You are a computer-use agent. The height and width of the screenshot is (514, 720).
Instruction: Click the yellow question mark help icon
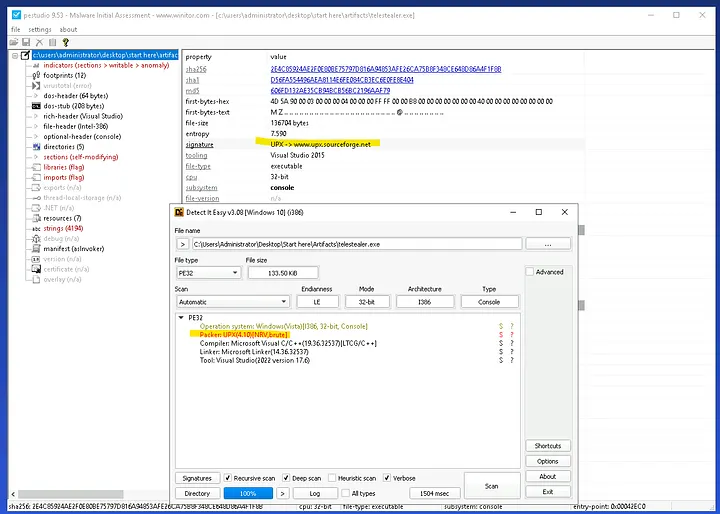[x=66, y=42]
